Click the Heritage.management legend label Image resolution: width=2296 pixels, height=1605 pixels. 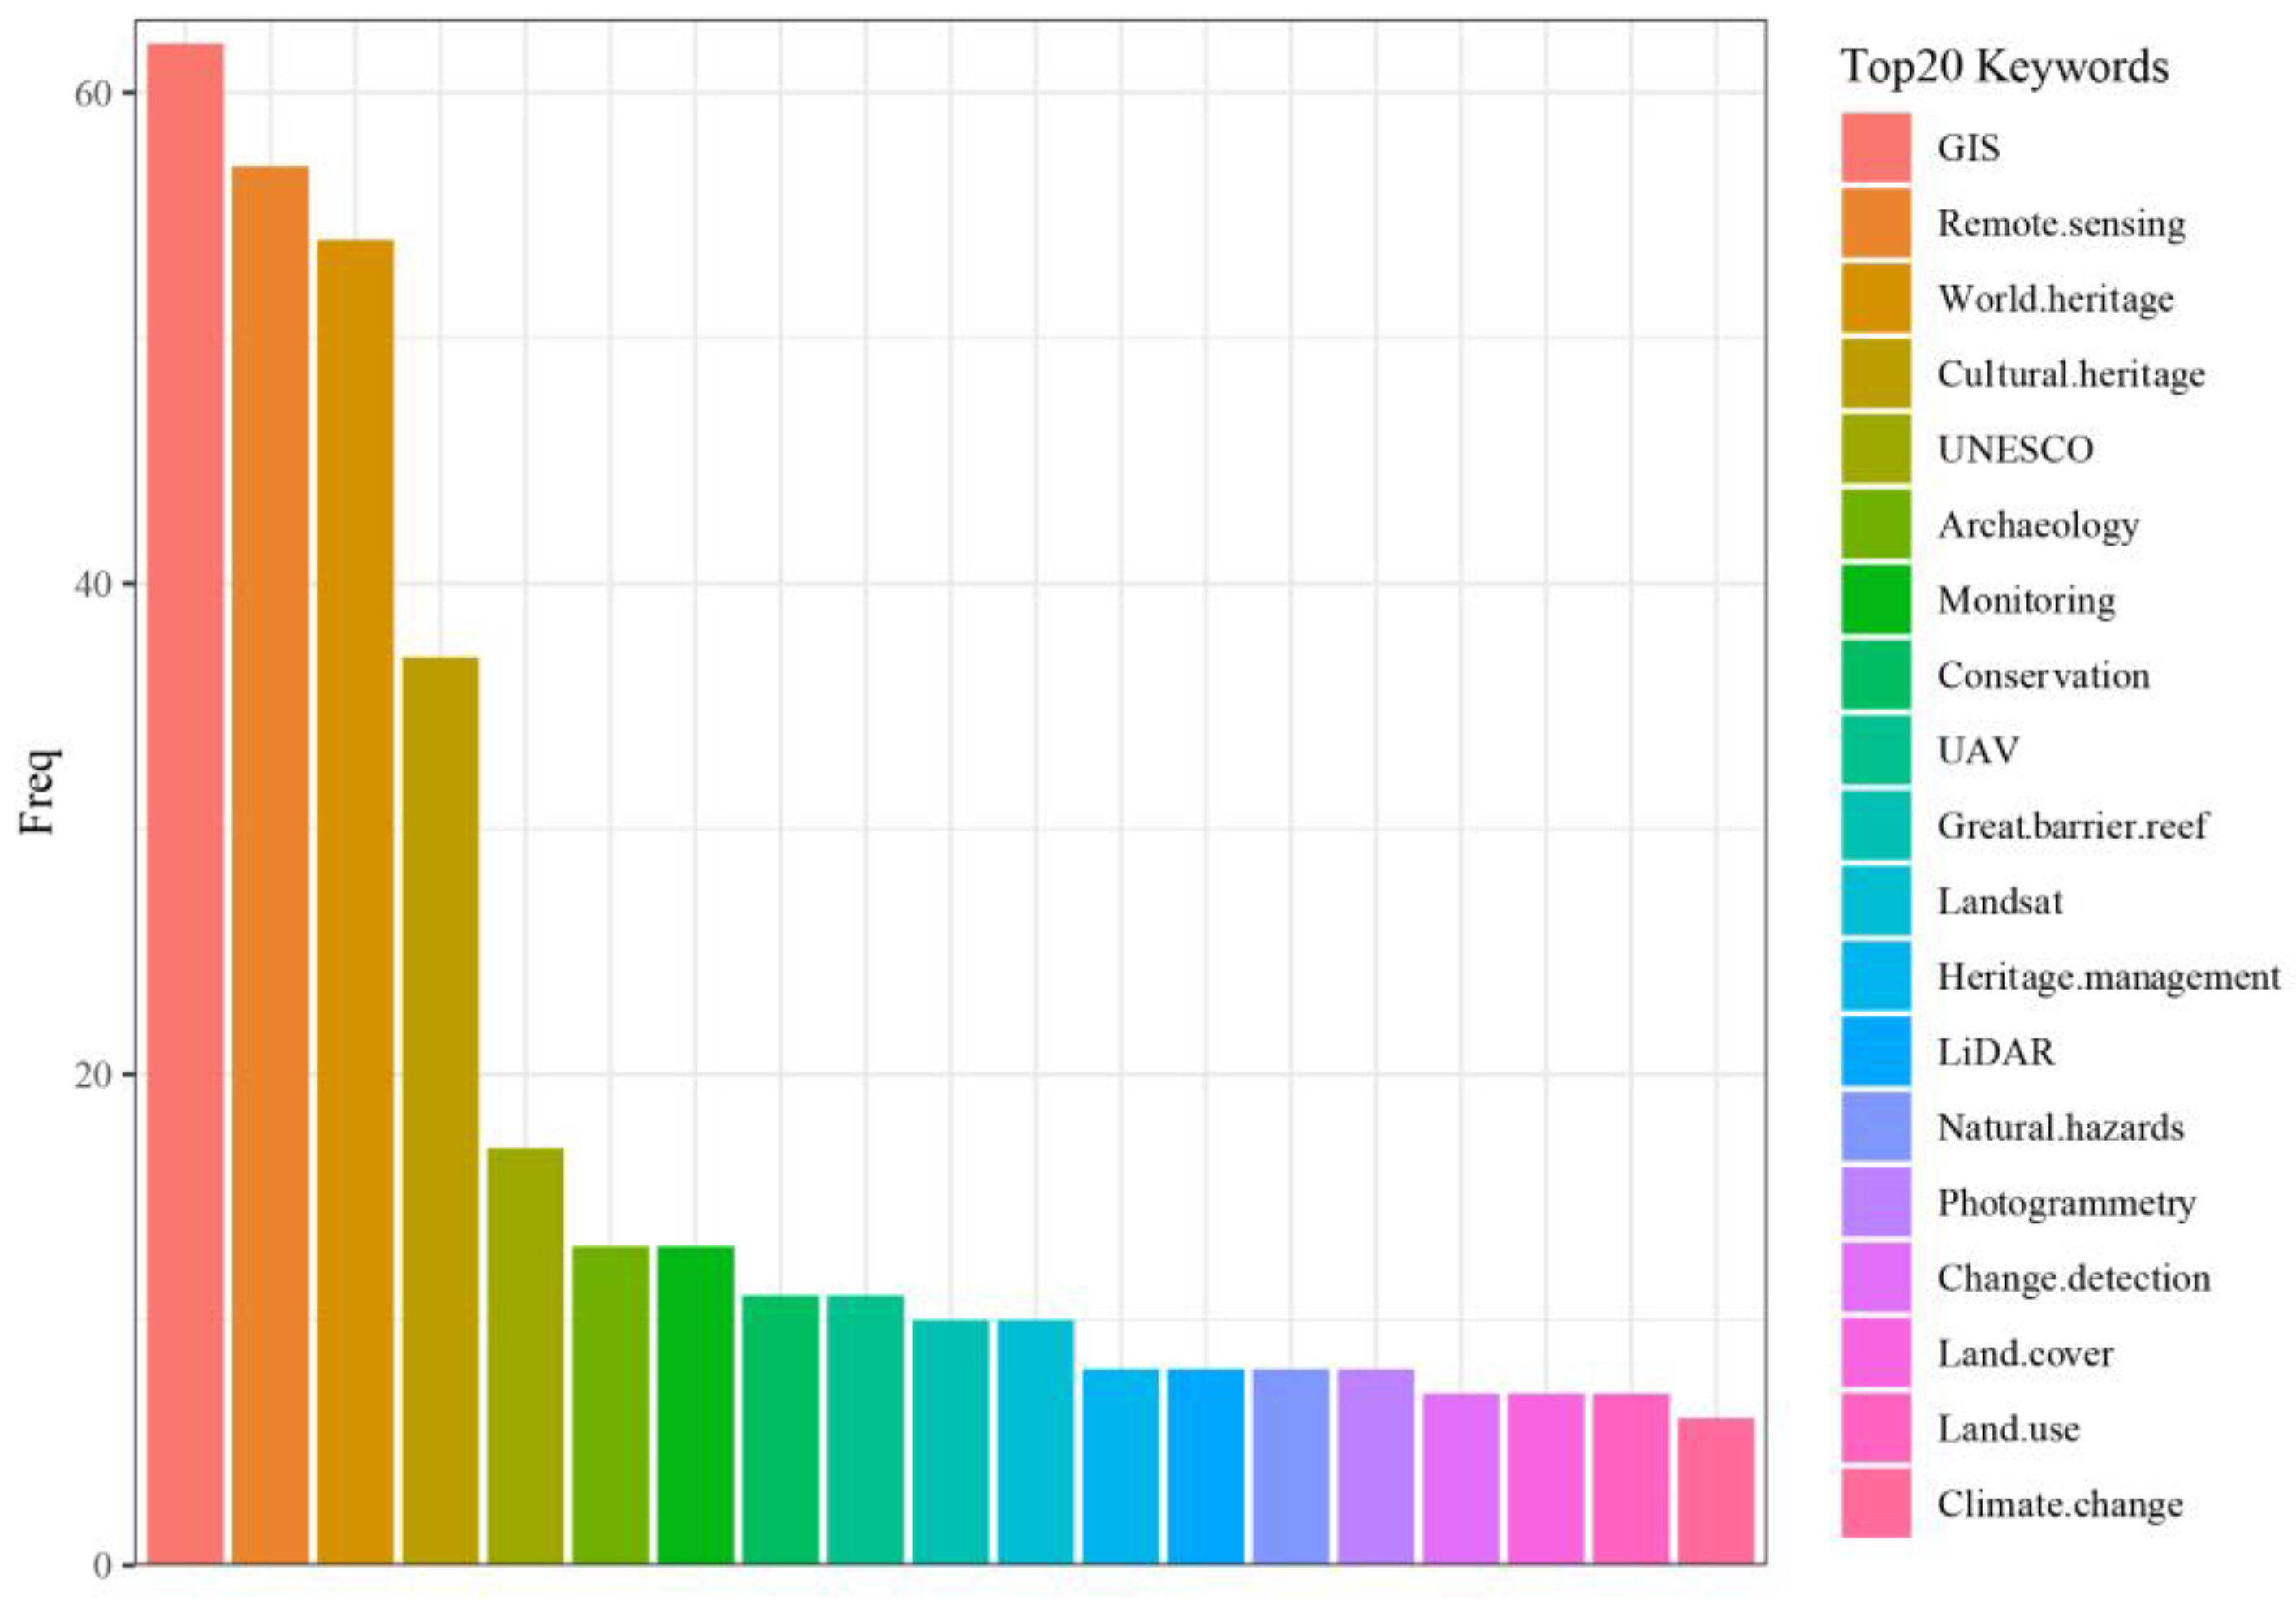2108,977
